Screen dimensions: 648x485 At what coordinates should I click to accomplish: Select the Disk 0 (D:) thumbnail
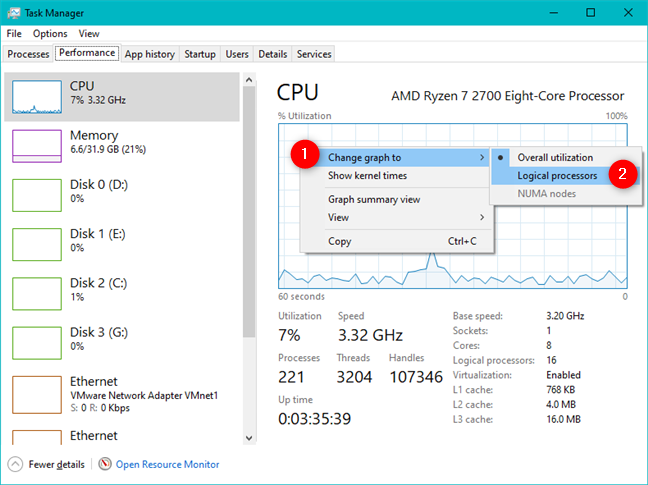click(37, 195)
